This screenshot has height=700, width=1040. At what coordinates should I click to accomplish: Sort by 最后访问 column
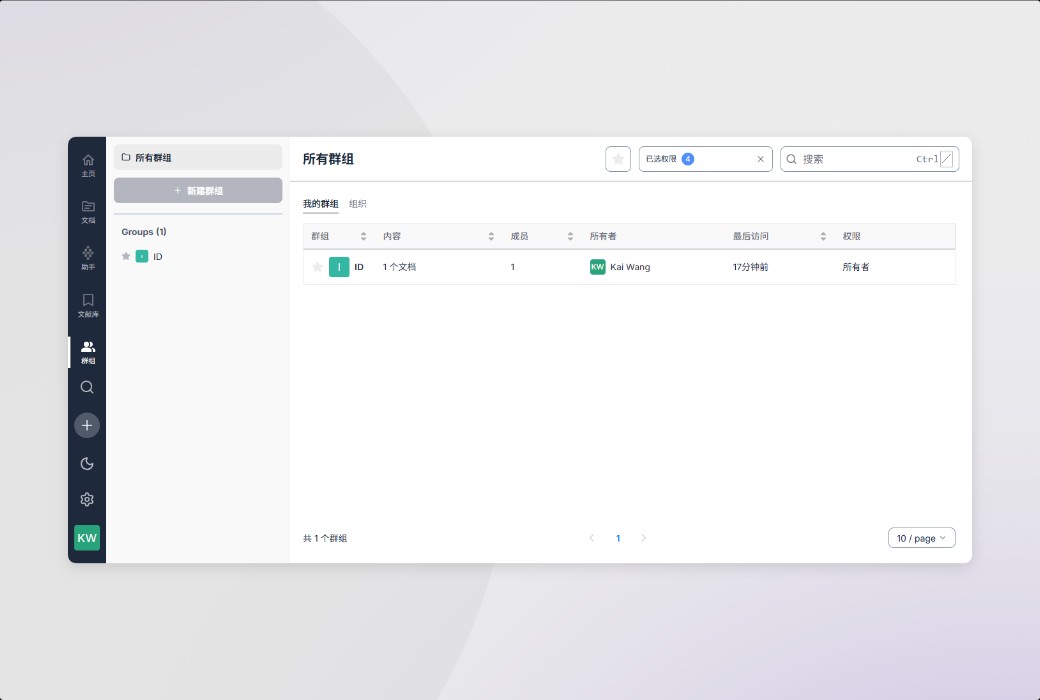[823, 236]
